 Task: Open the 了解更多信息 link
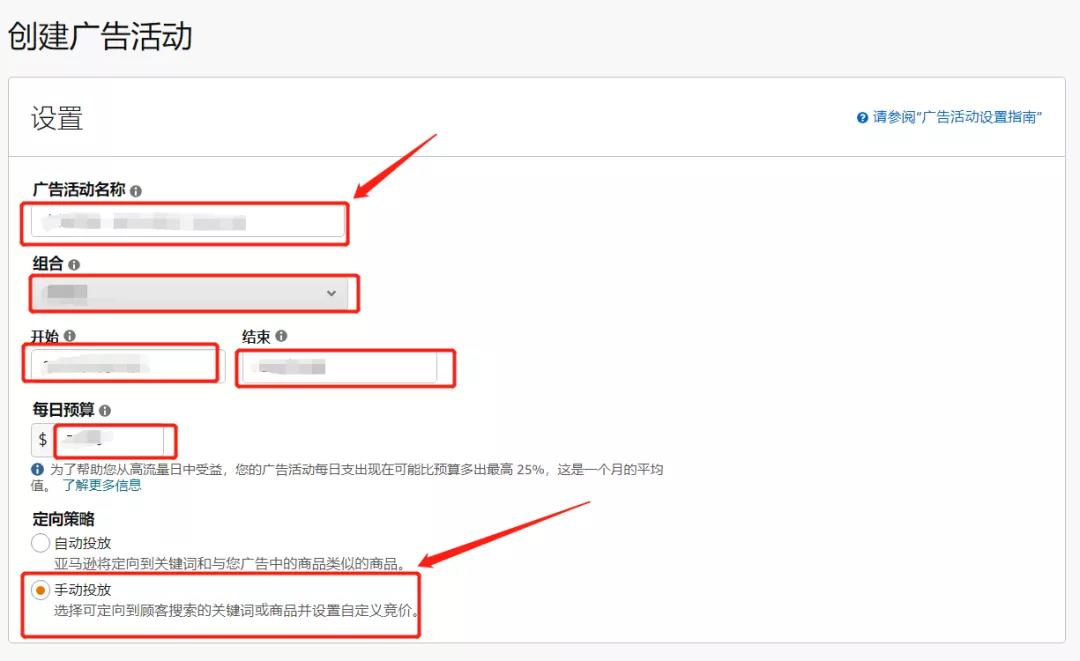[101, 485]
